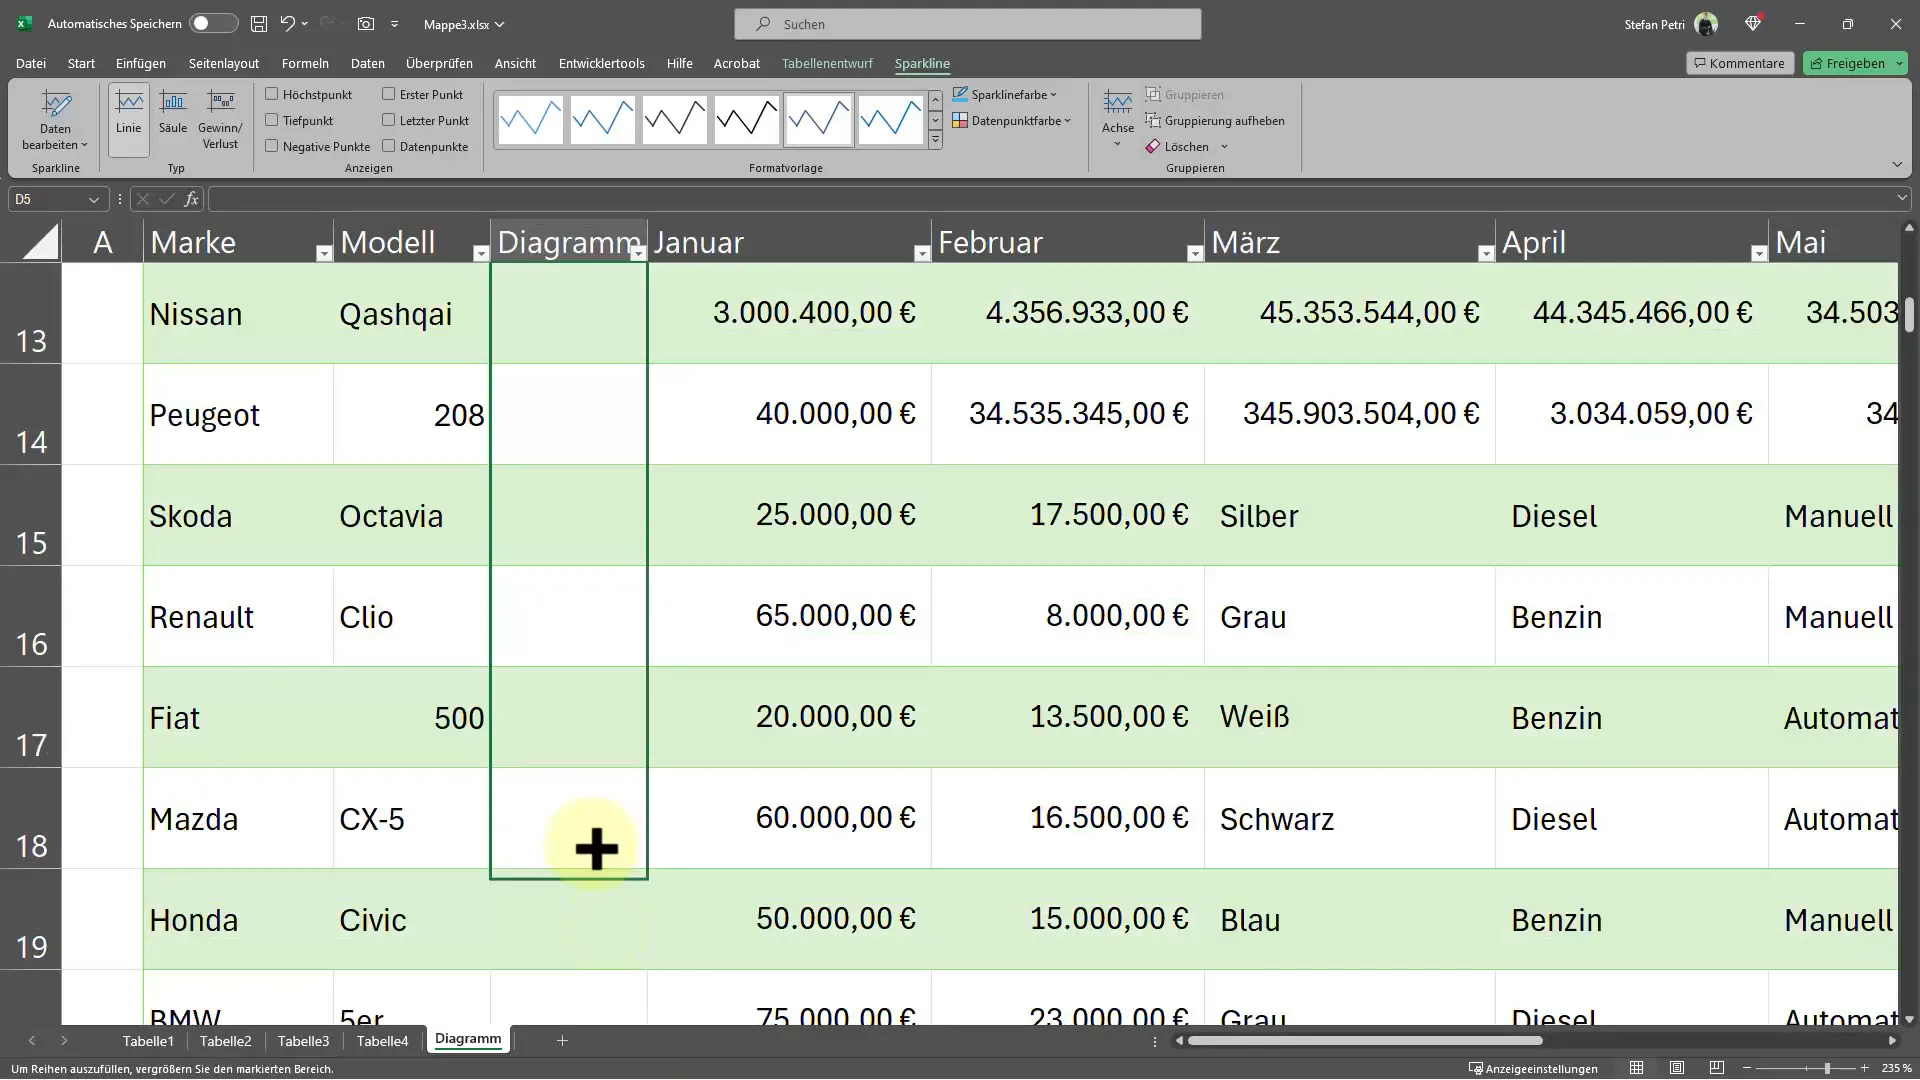Click the Excel app icon
This screenshot has height=1080, width=1920.
pos(24,24)
